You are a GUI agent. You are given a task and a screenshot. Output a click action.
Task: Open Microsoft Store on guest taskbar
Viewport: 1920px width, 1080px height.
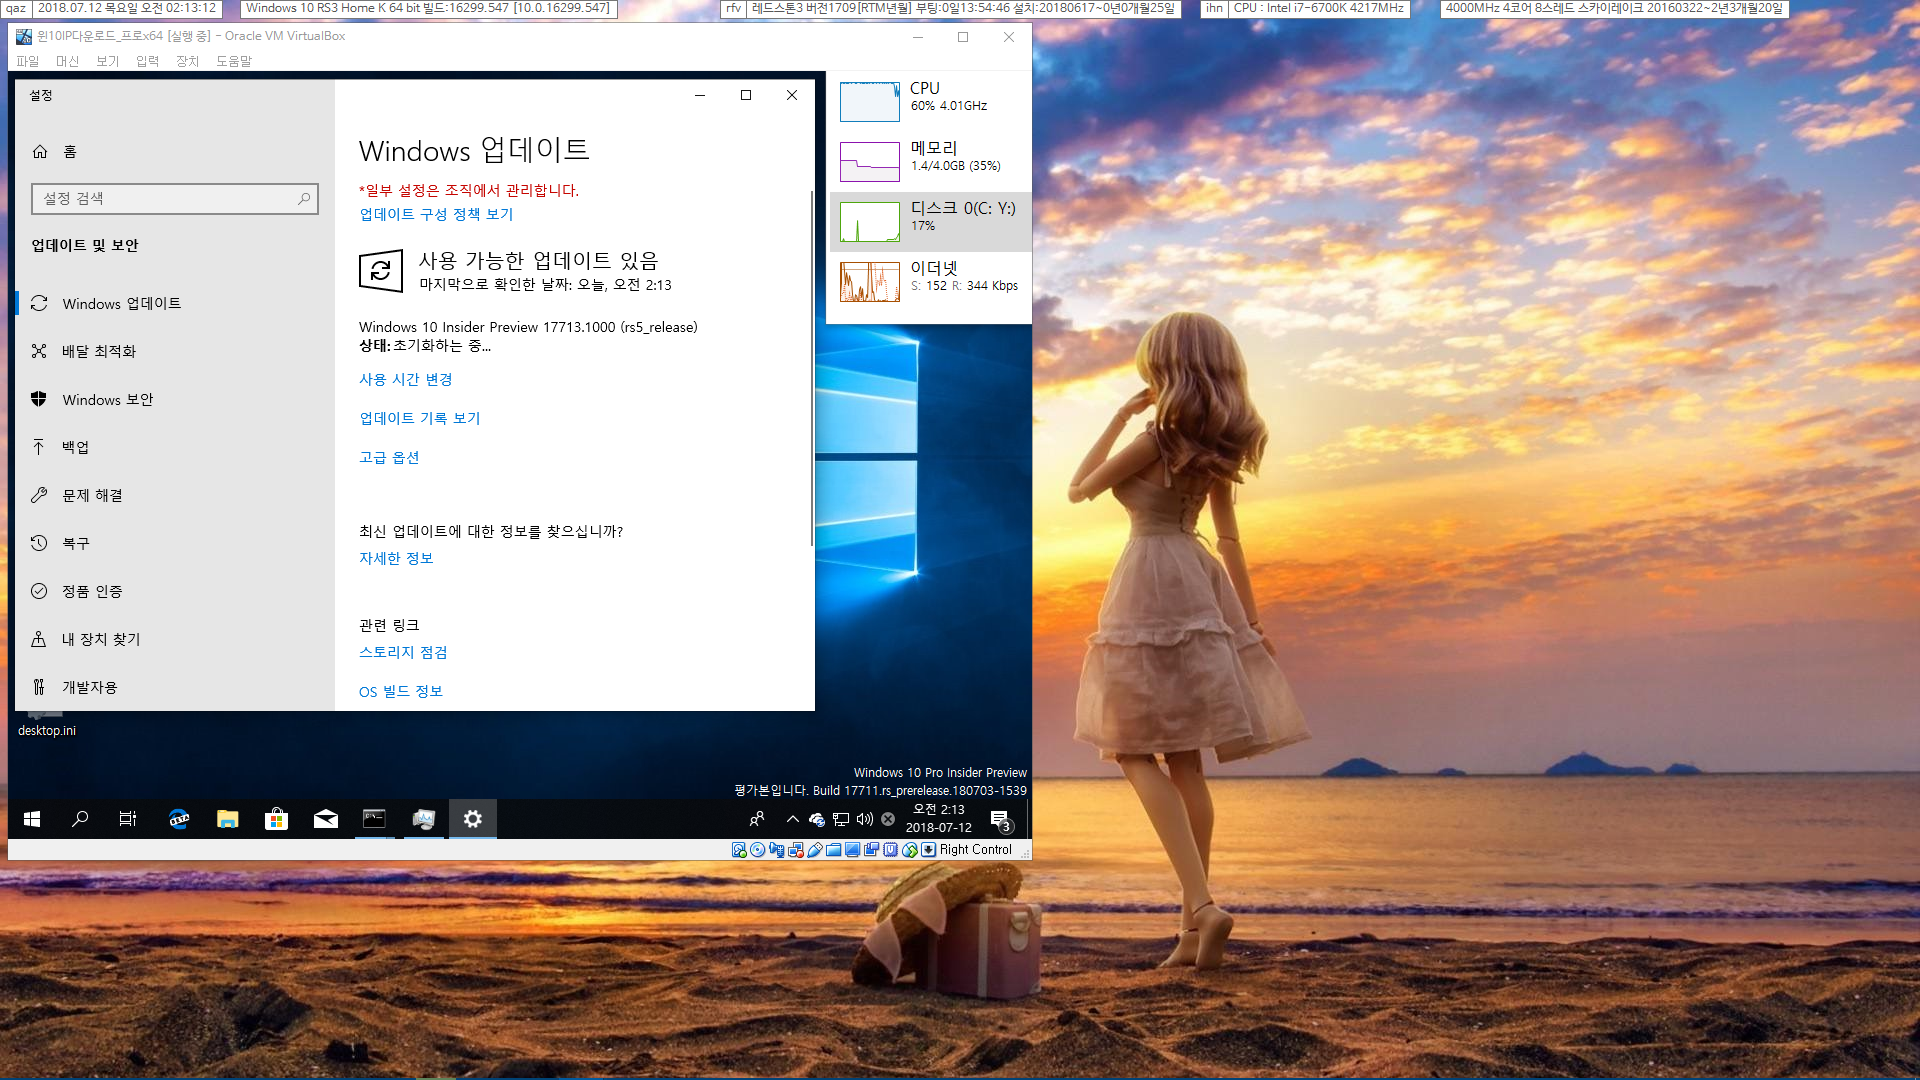277,819
